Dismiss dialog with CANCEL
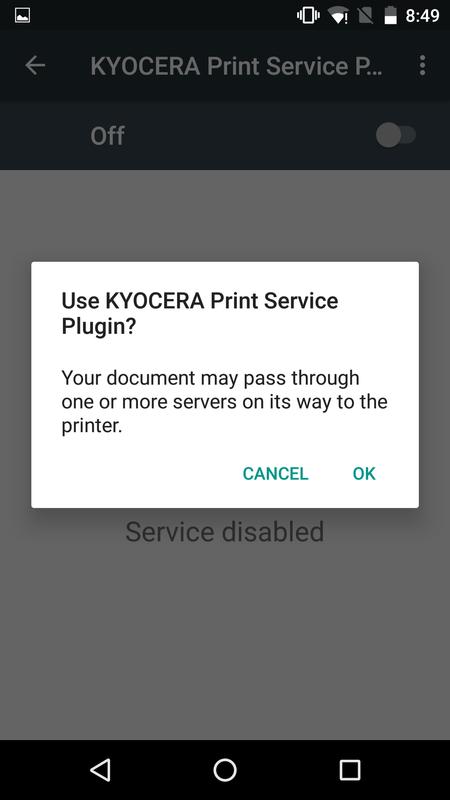 click(276, 473)
